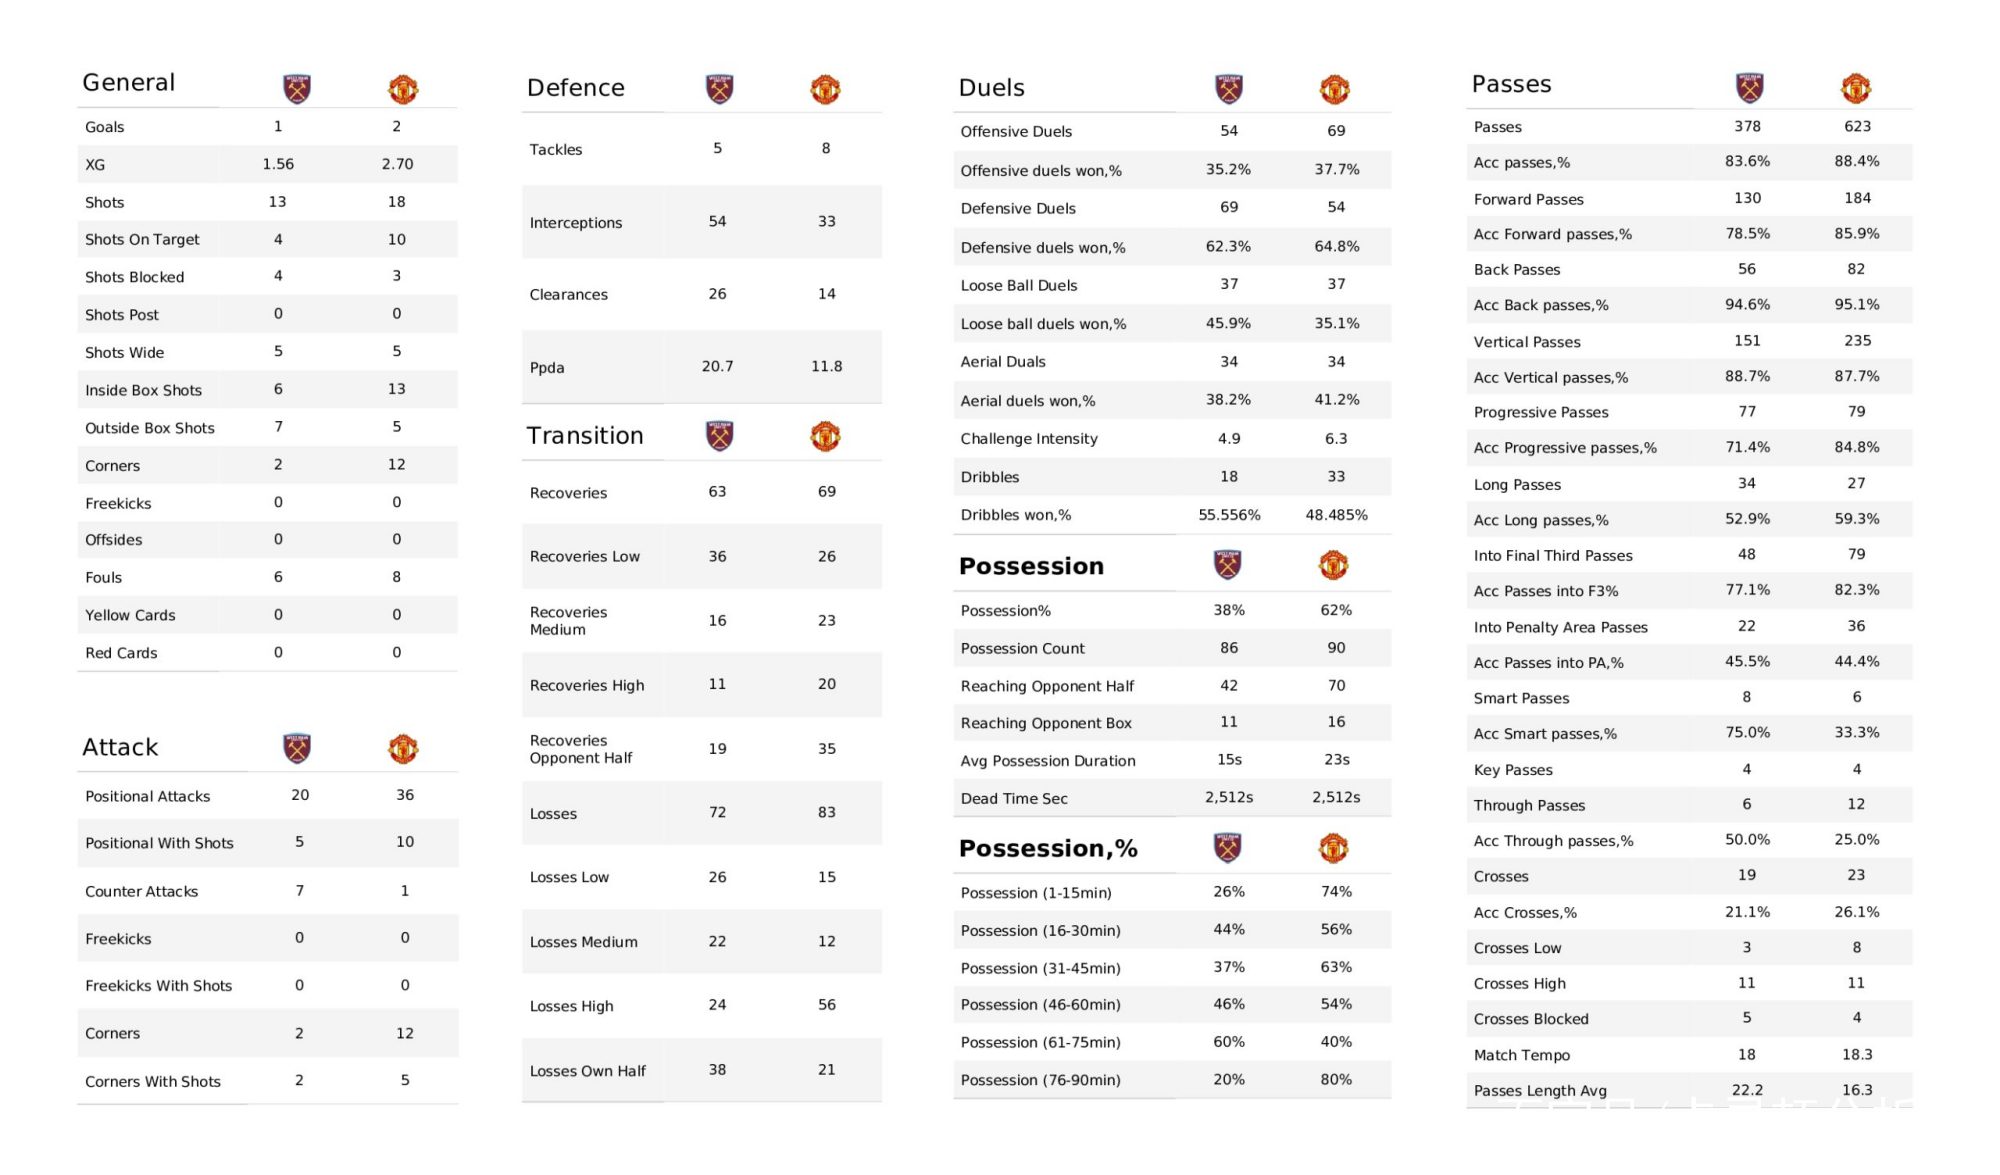Select the General section title
The image size is (2000, 1175).
click(129, 82)
